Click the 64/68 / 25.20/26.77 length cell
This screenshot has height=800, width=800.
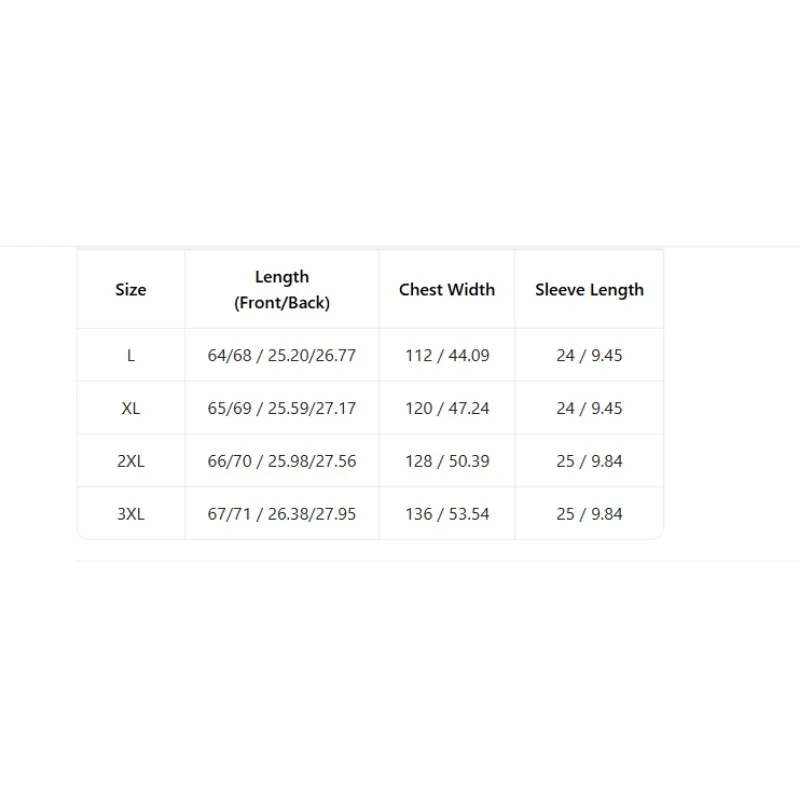pyautogui.click(x=282, y=355)
